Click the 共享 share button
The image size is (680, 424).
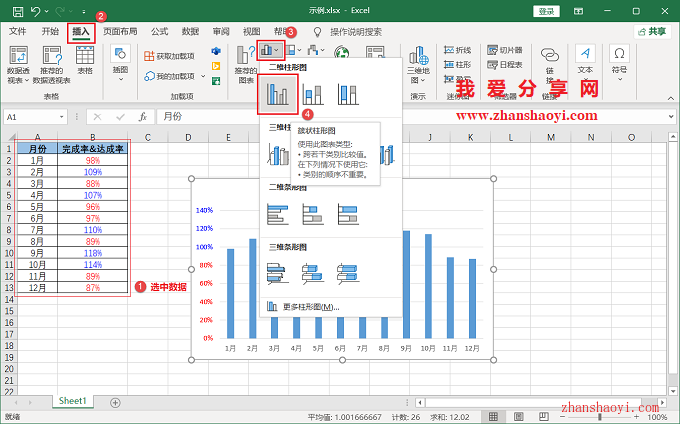652,32
